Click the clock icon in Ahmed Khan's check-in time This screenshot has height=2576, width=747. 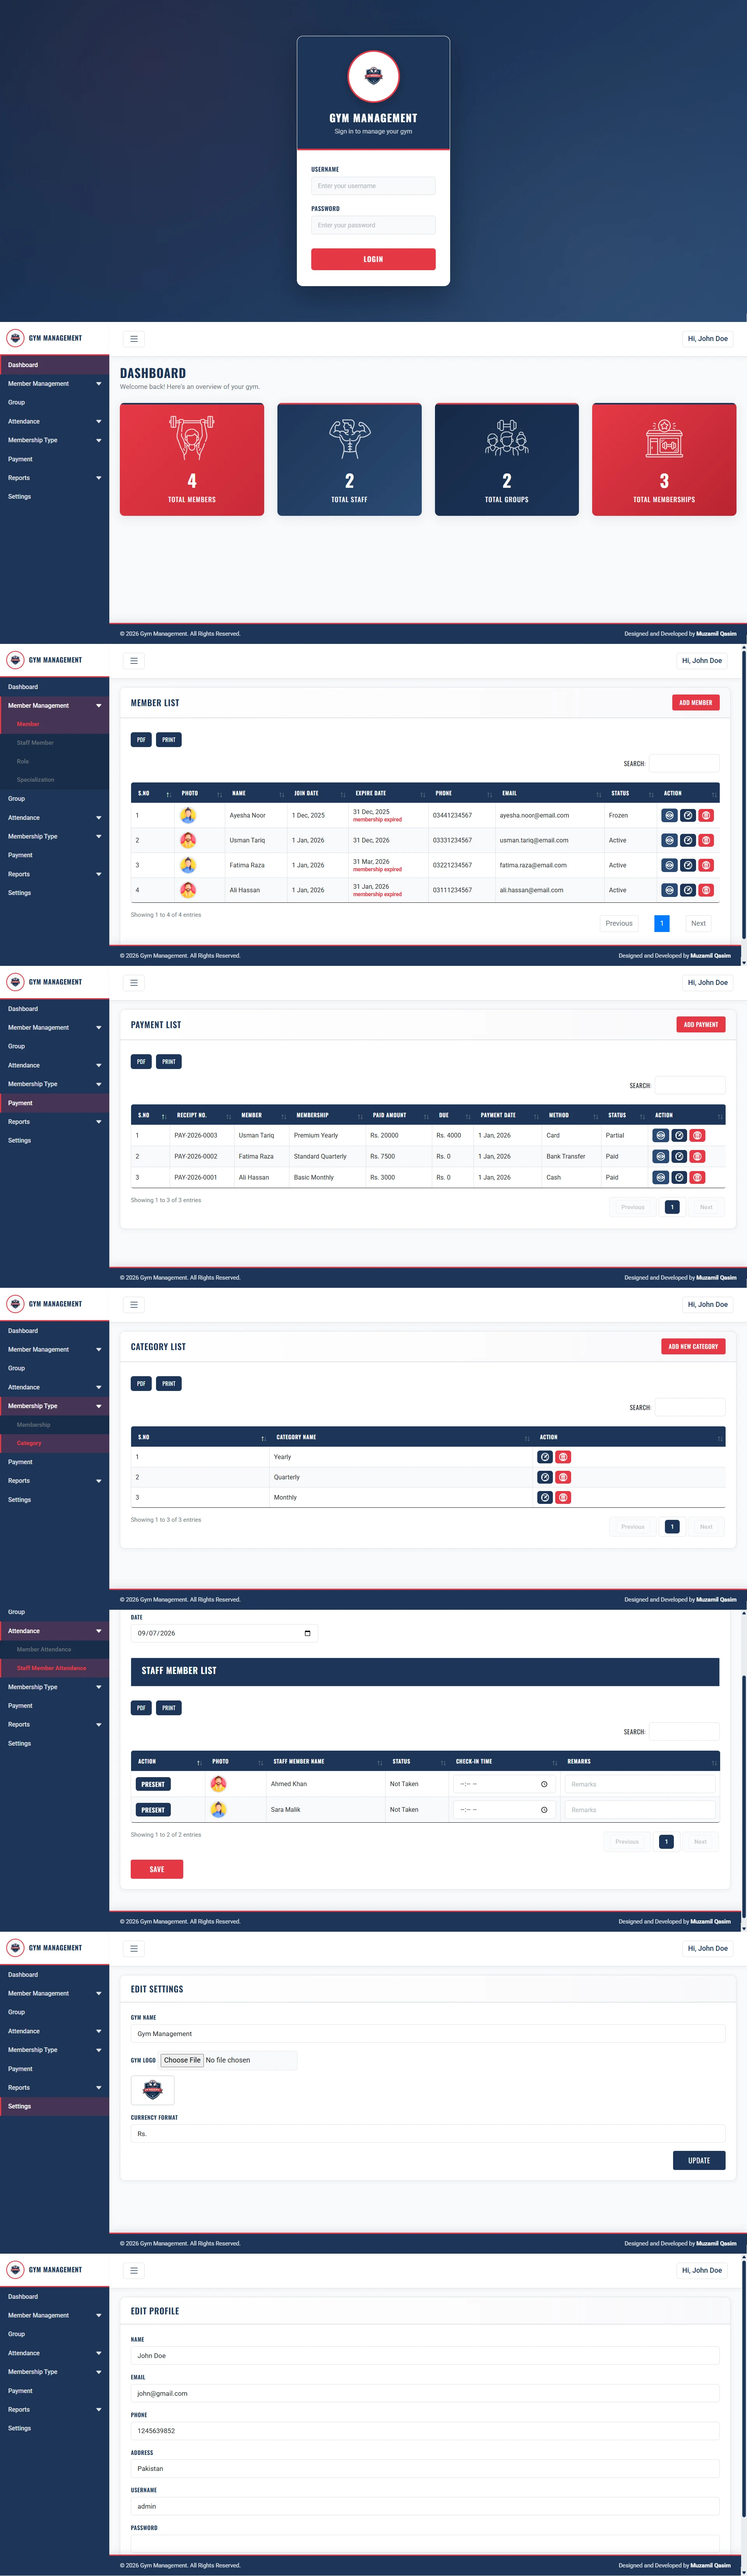(544, 1785)
